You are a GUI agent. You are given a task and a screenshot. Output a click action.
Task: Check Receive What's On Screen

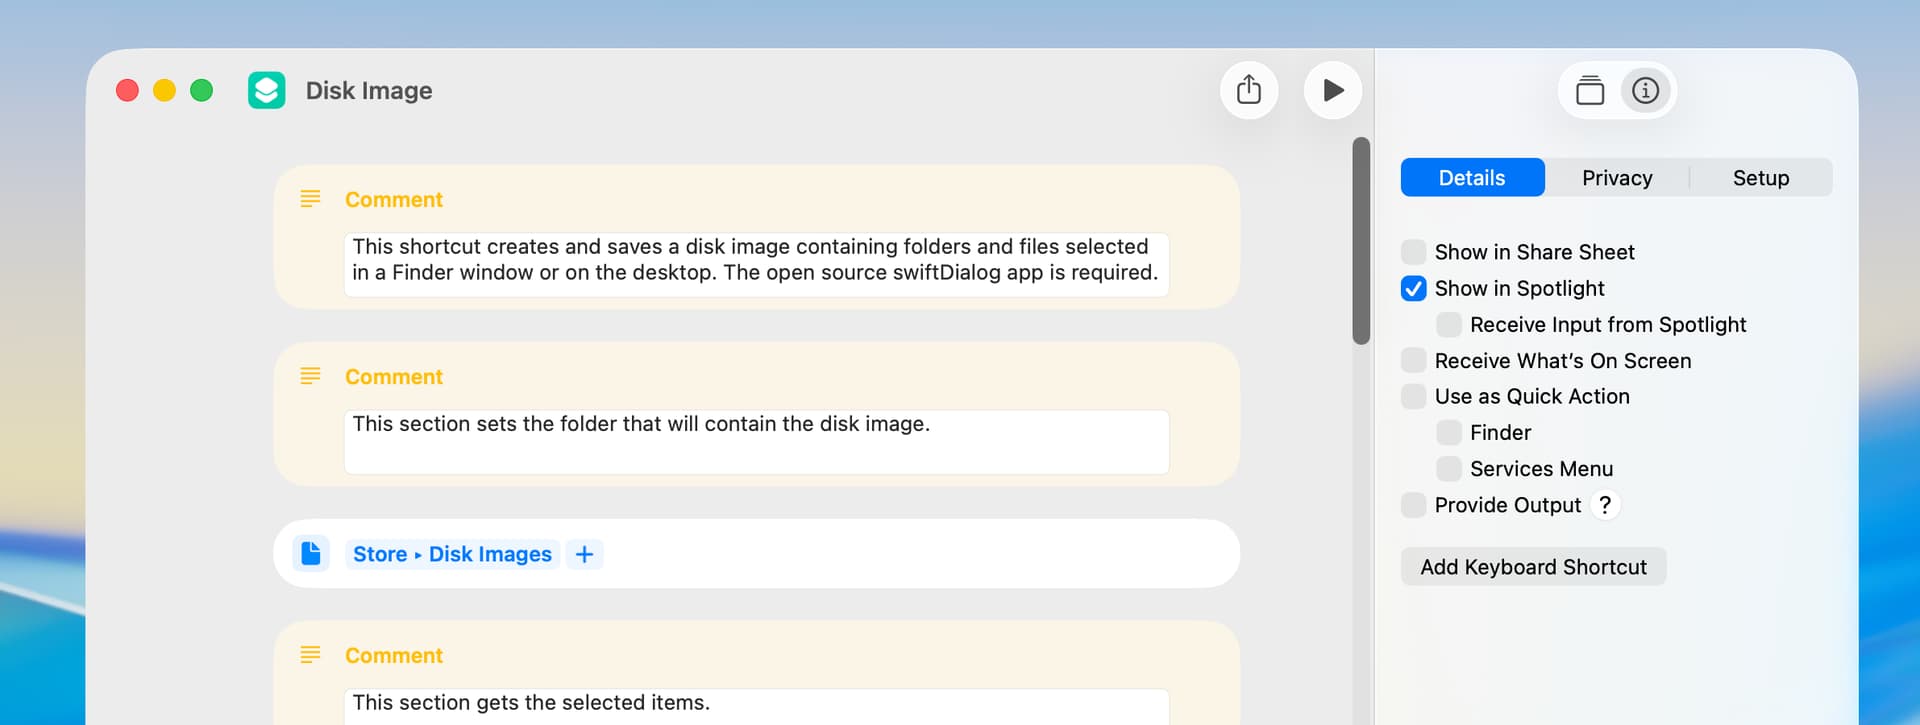tap(1414, 361)
